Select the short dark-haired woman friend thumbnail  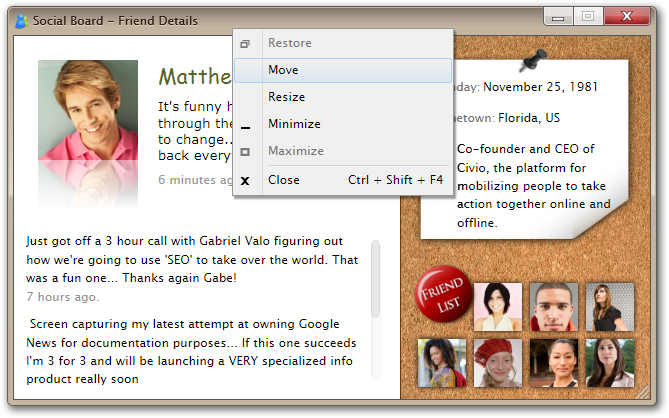(497, 306)
